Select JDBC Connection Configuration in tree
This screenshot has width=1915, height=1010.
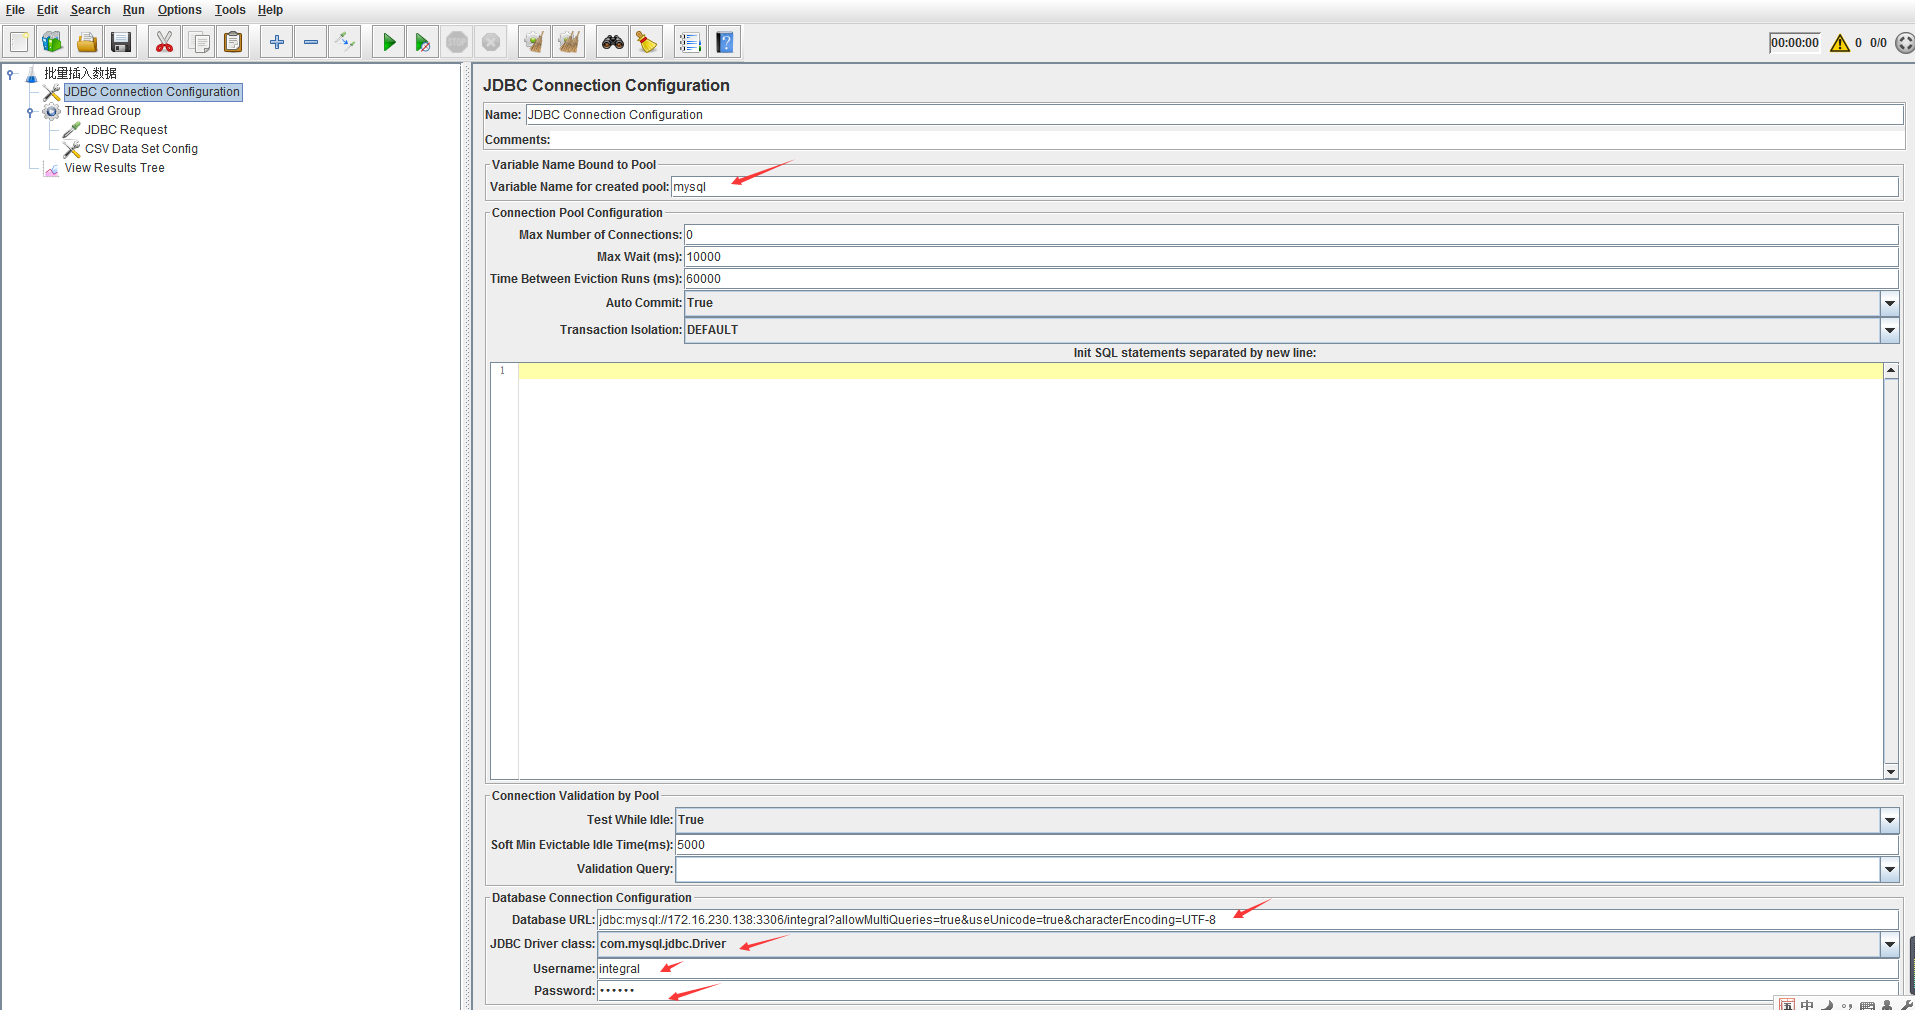152,92
